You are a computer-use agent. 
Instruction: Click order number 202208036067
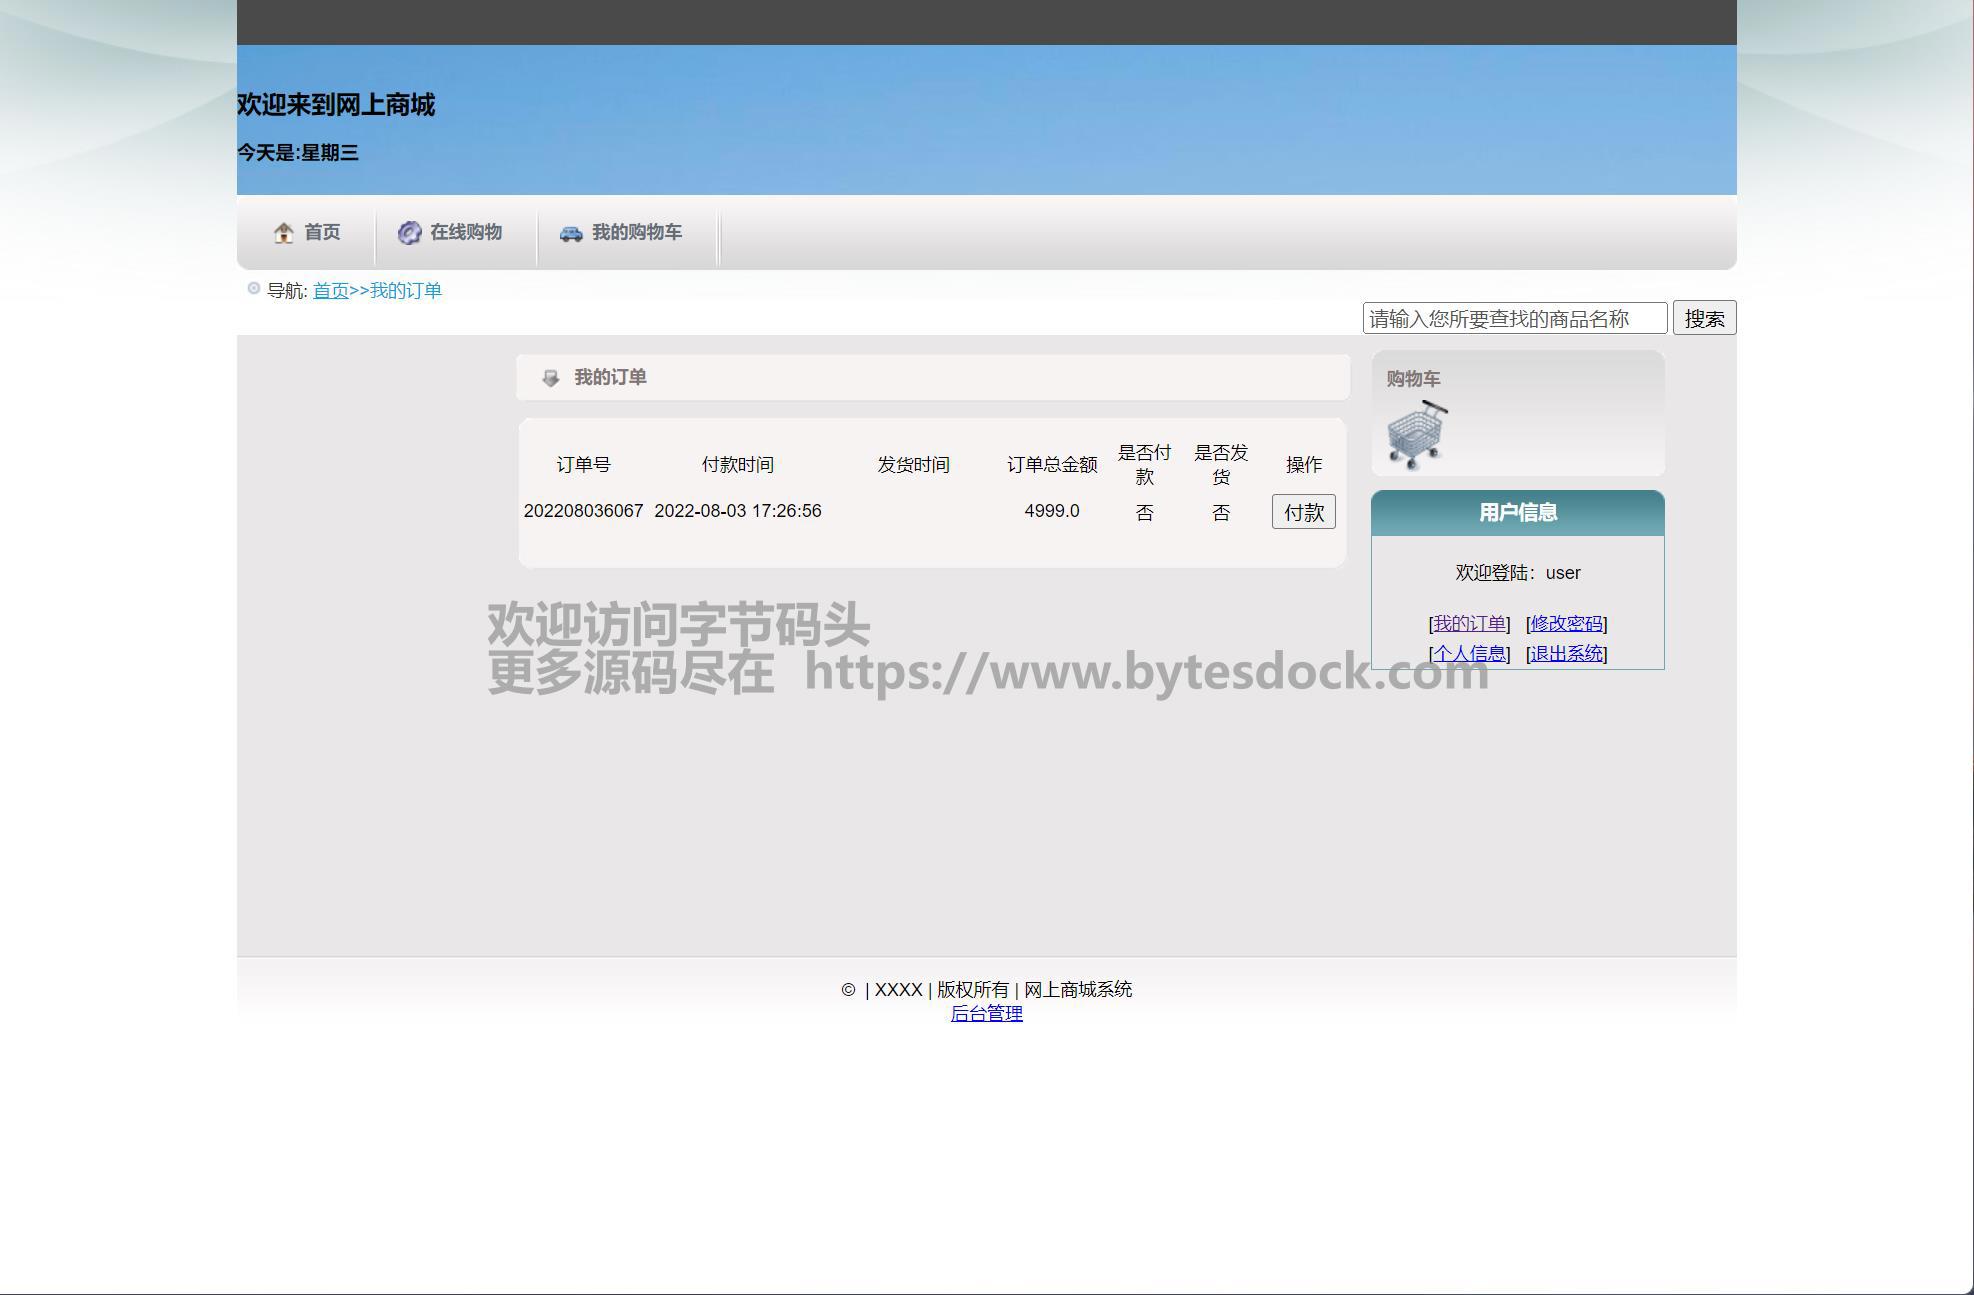pos(583,511)
